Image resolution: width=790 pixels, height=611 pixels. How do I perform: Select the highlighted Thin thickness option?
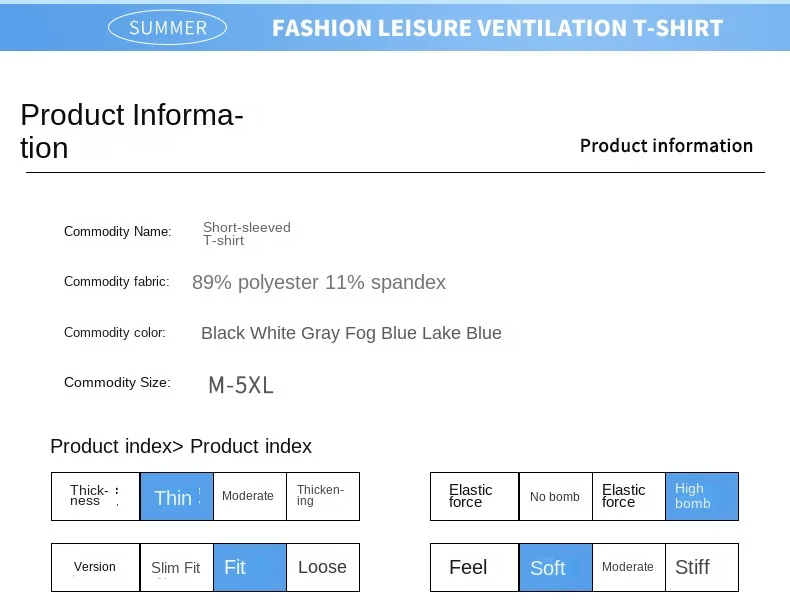coord(177,497)
